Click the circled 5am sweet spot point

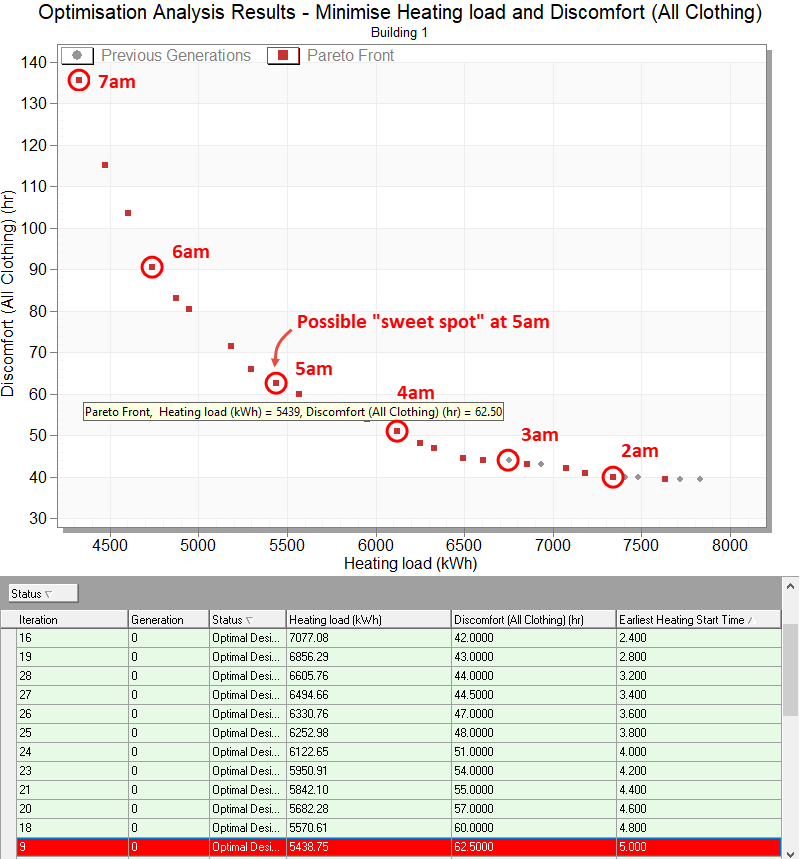click(276, 383)
